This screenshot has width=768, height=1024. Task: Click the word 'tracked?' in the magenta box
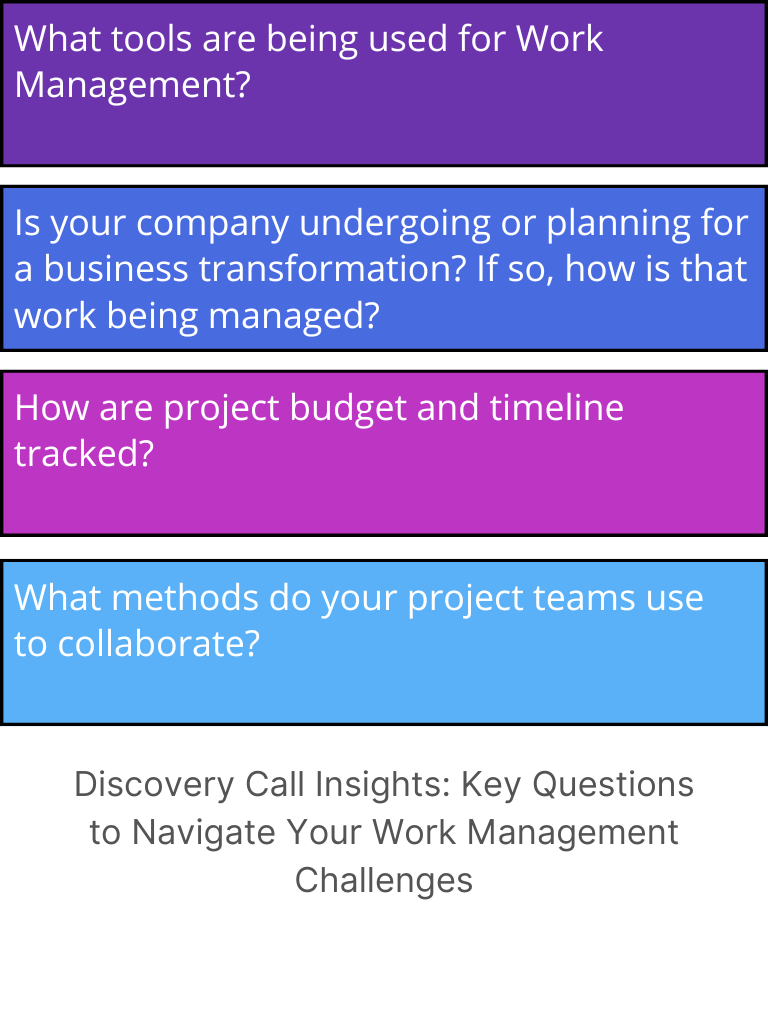(84, 454)
